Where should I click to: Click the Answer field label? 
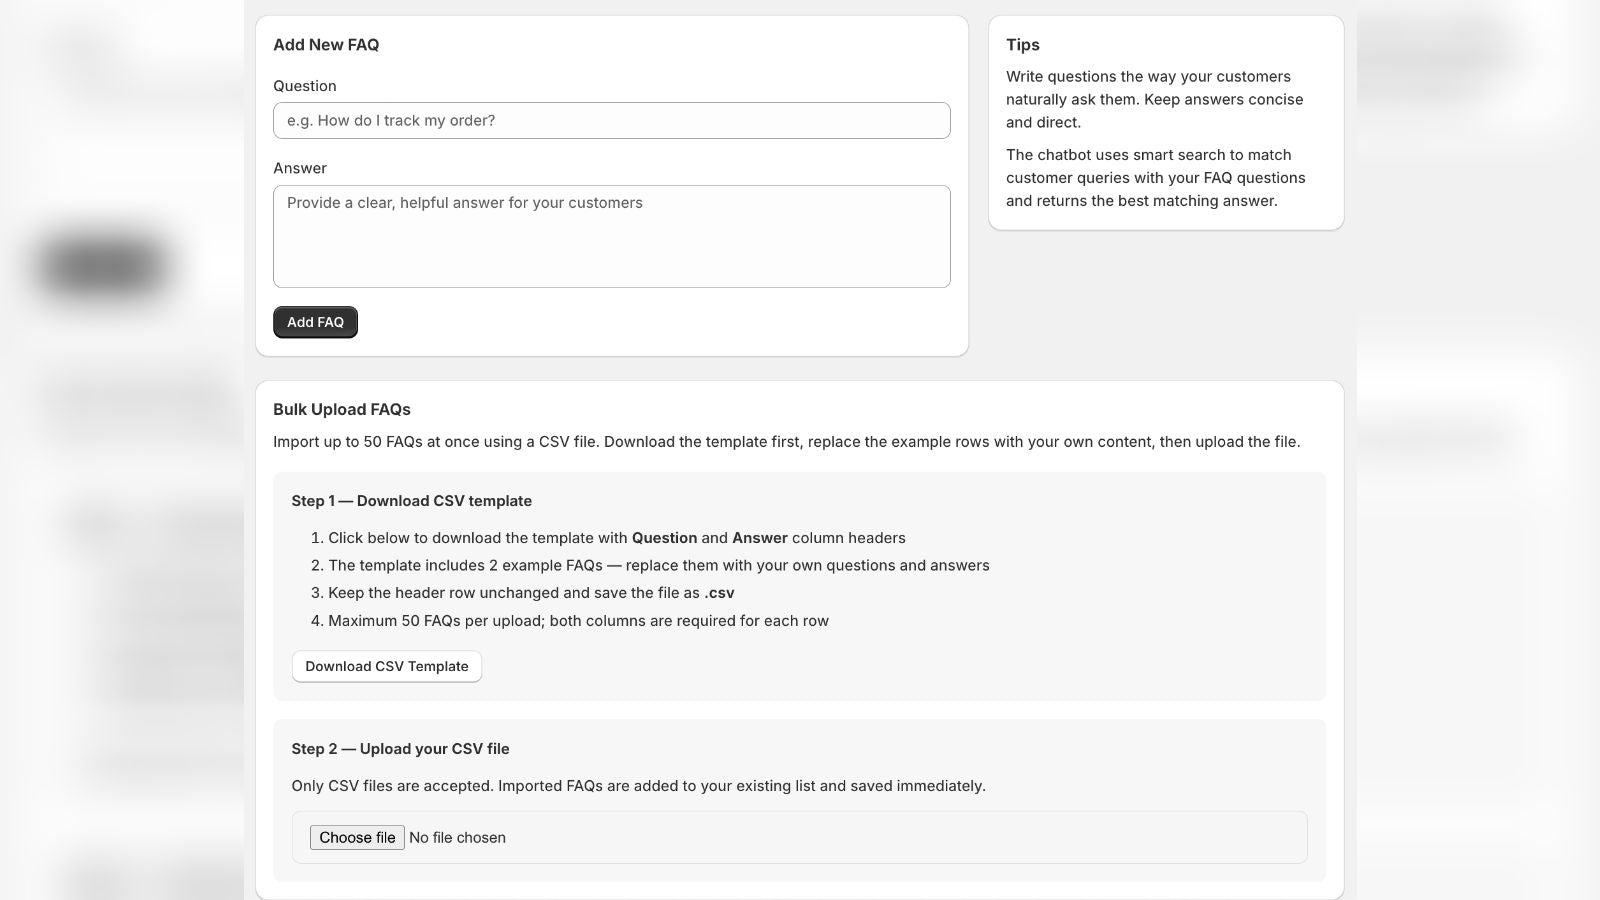tap(300, 168)
